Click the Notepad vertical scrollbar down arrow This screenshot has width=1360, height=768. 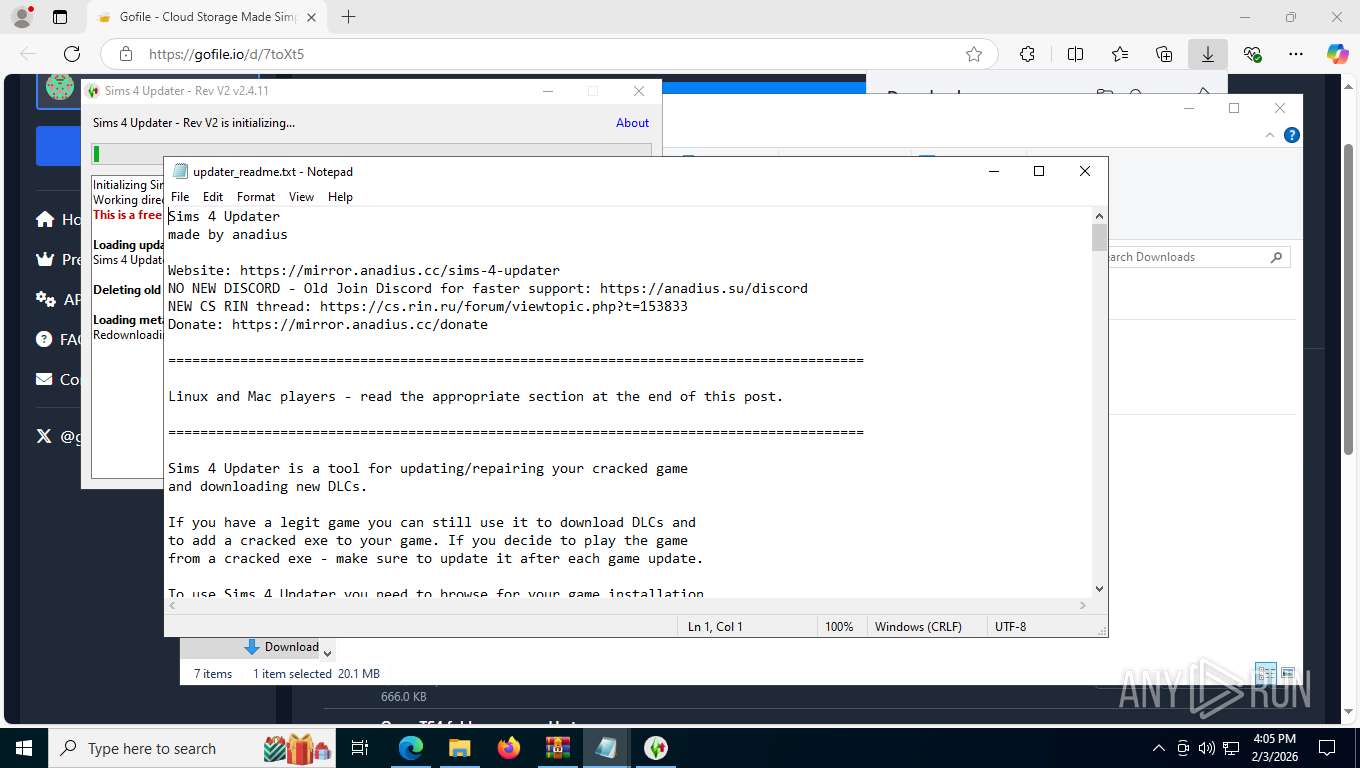click(1099, 589)
